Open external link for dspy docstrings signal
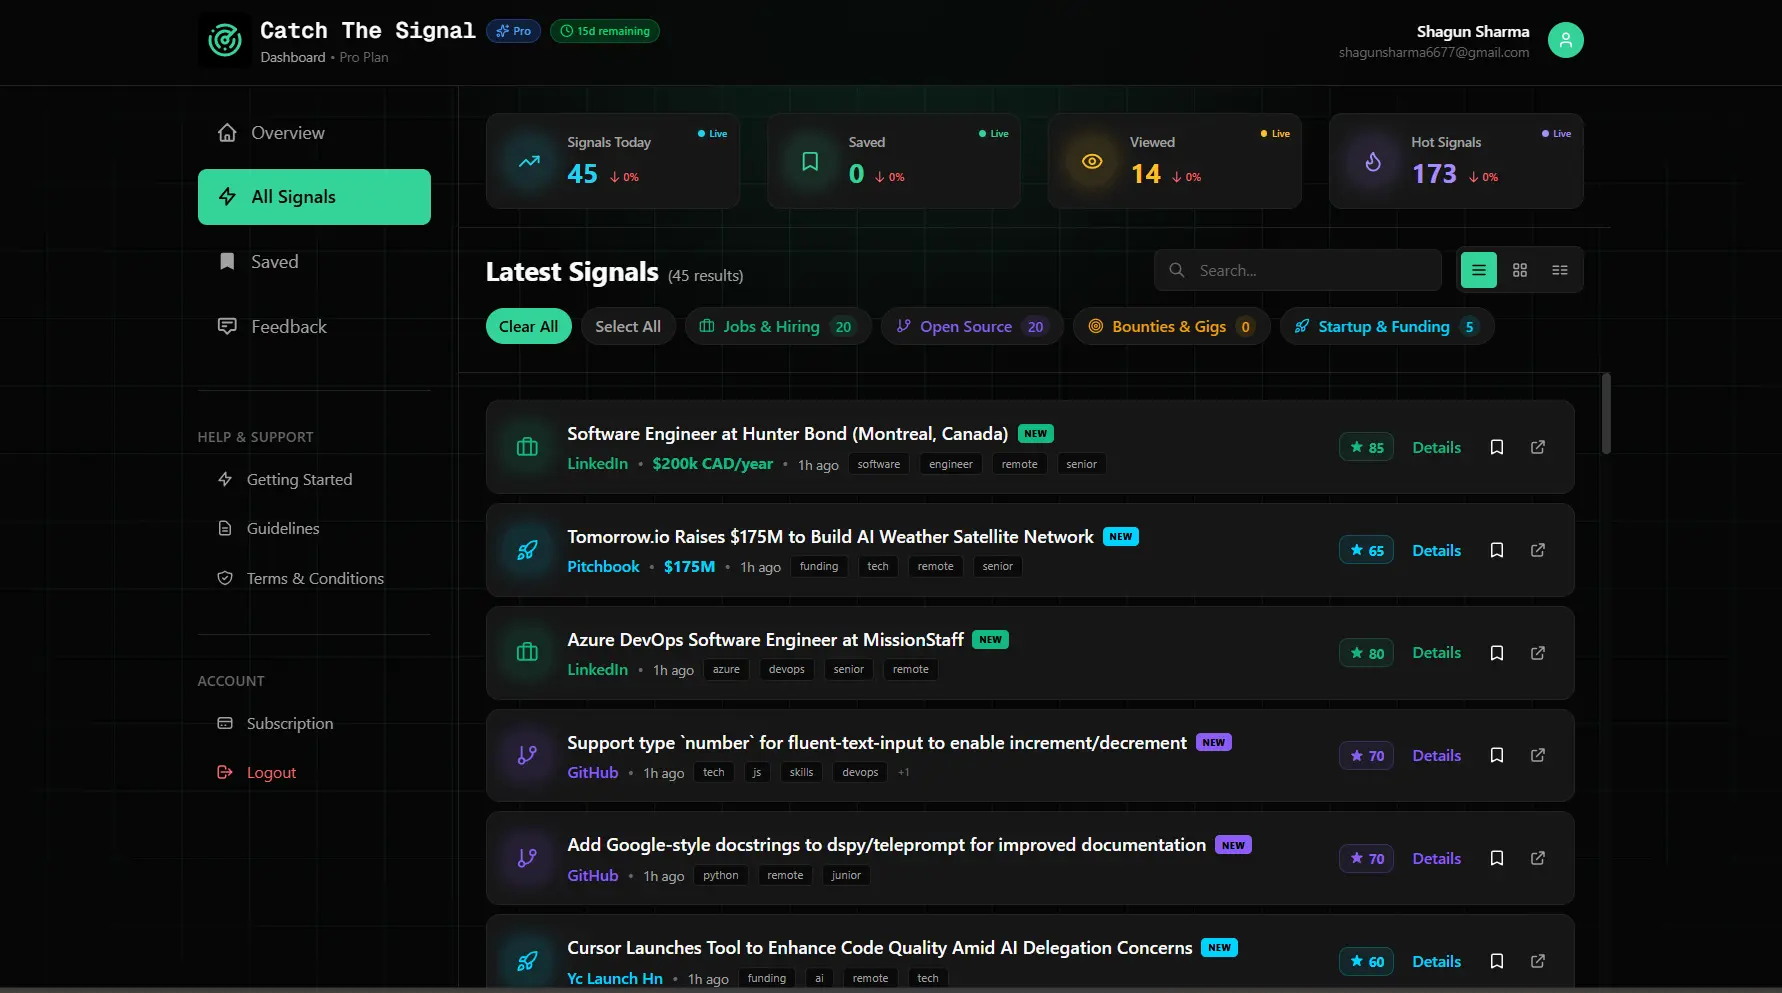Image resolution: width=1782 pixels, height=993 pixels. [1537, 858]
